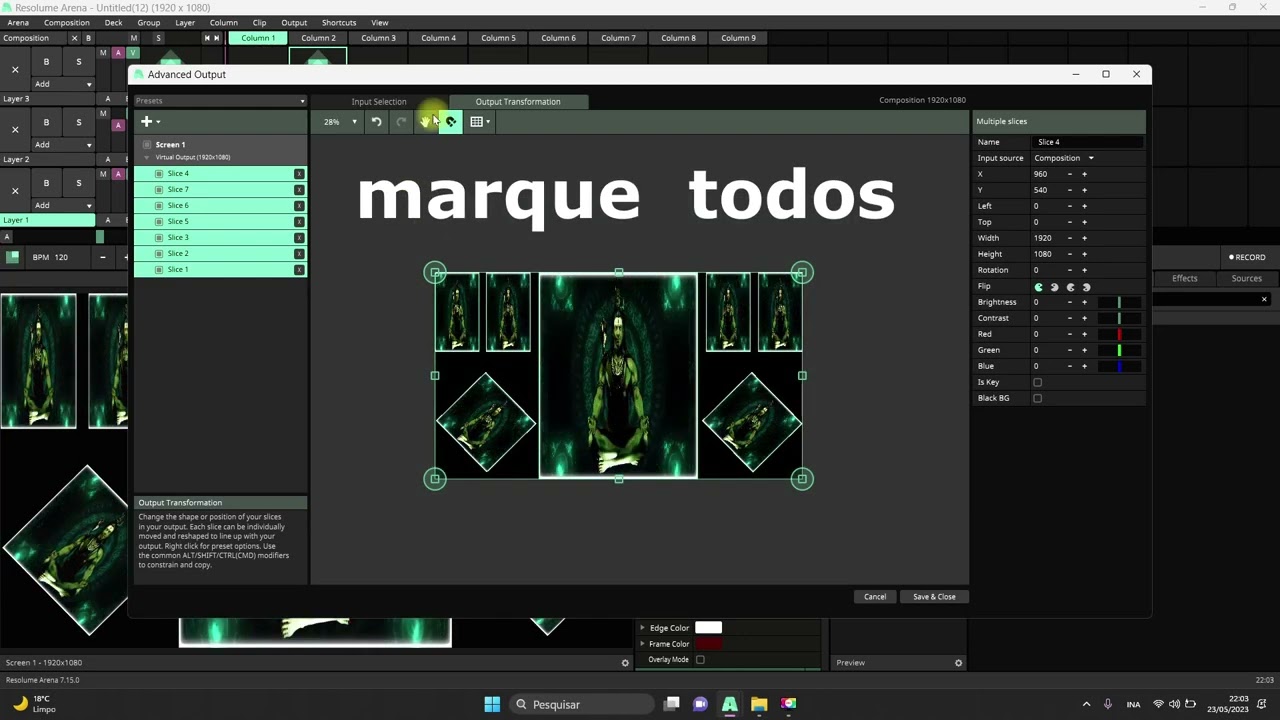Collapse the Virtual Output tree node

coord(147,158)
